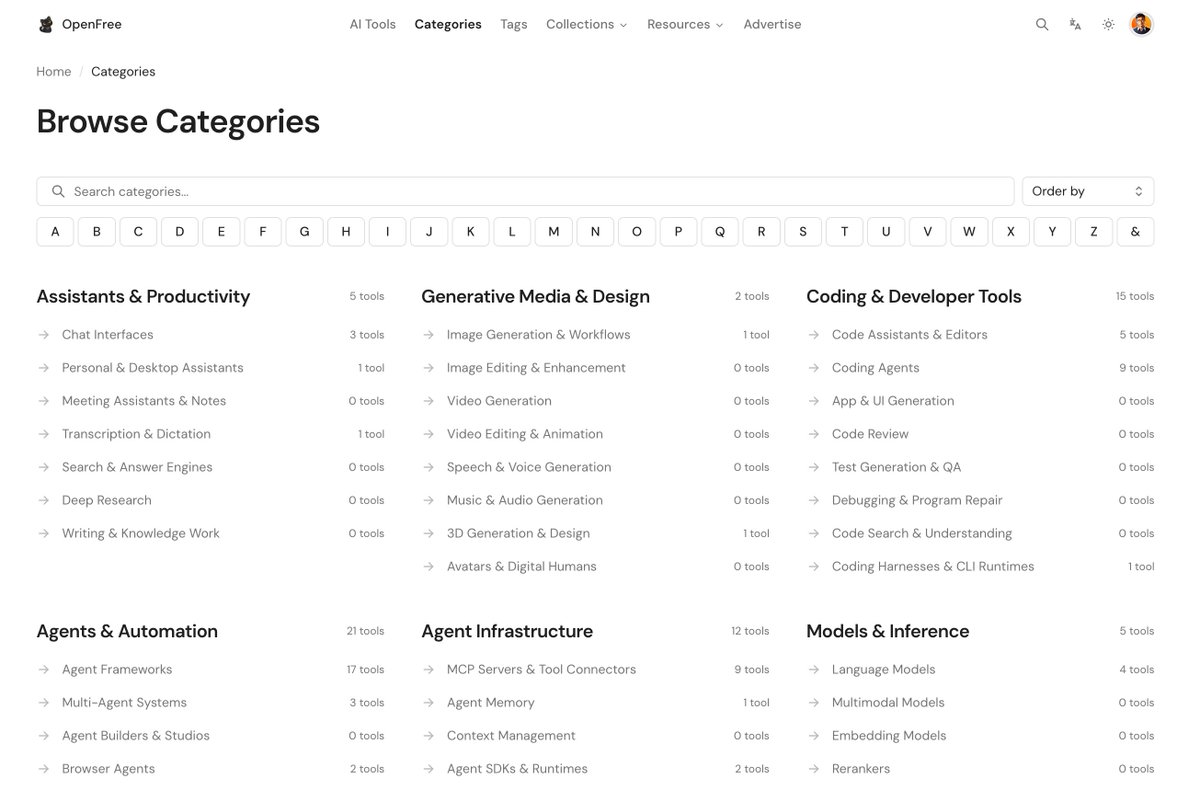The image size is (1200, 790).
Task: Filter categories by the & symbol
Action: coord(1135,232)
